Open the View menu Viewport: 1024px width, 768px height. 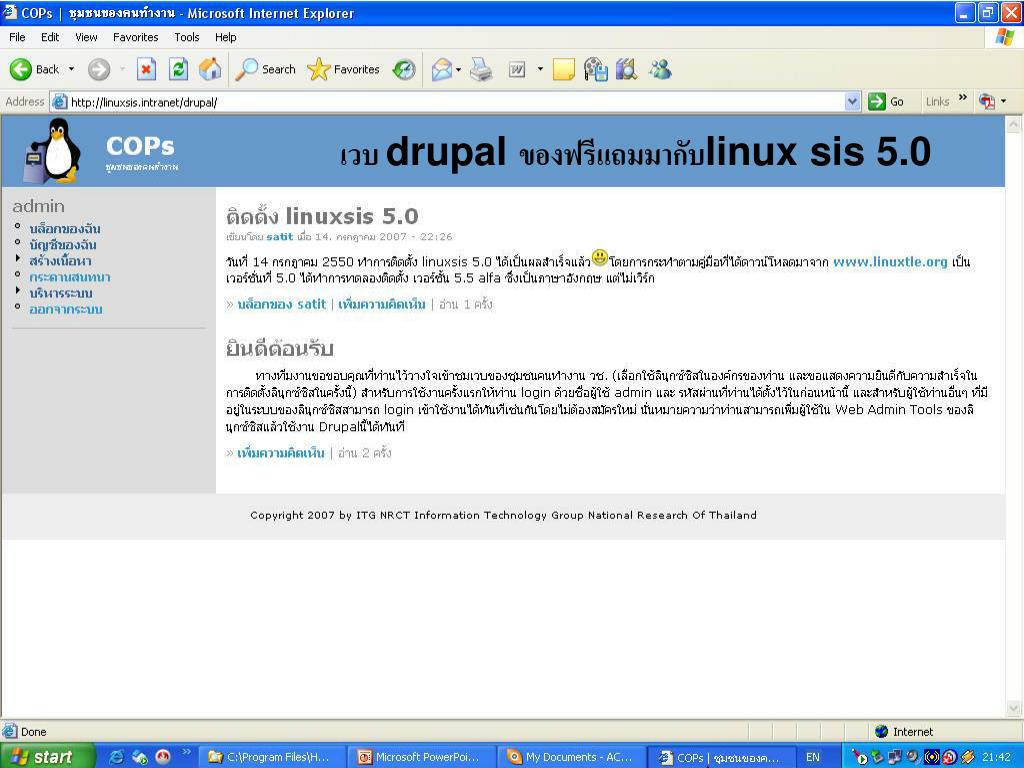point(86,37)
